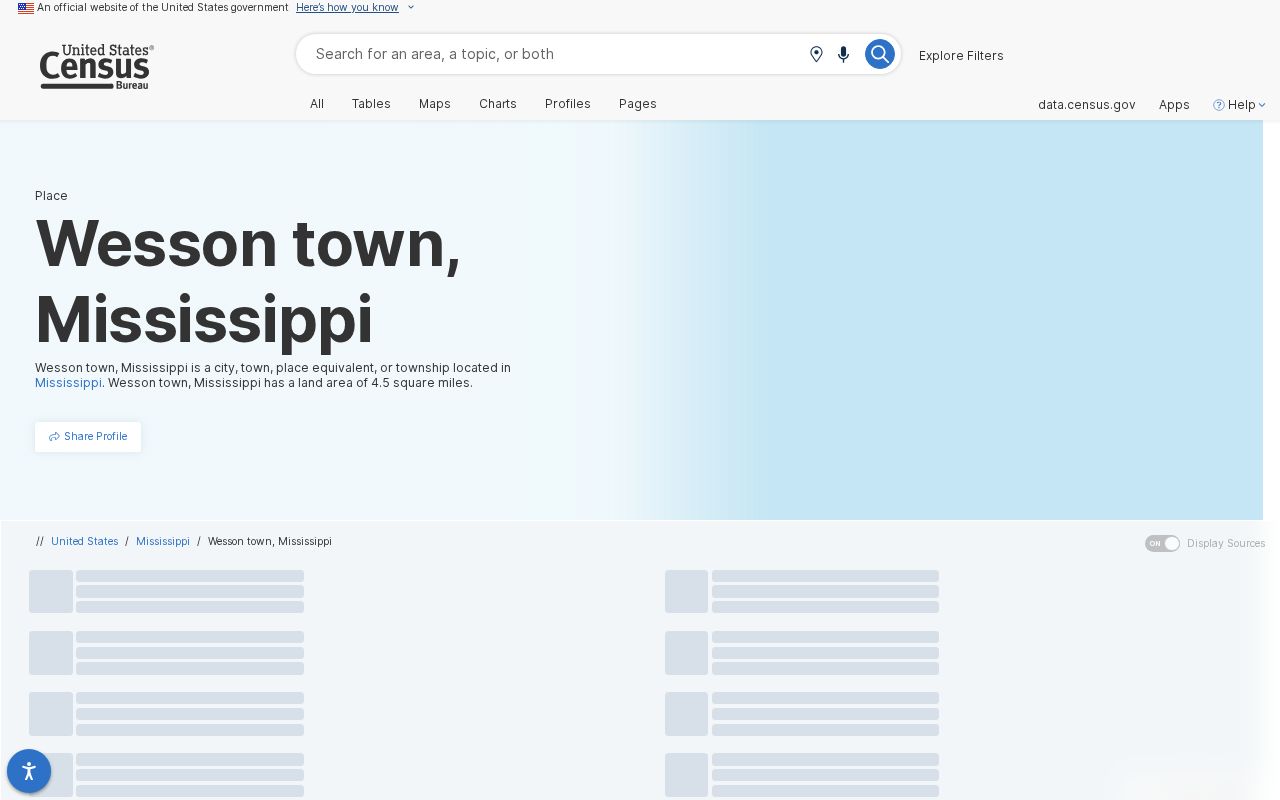Viewport: 1280px width, 800px height.
Task: Open the Mississippi link in description text
Action: pos(68,383)
